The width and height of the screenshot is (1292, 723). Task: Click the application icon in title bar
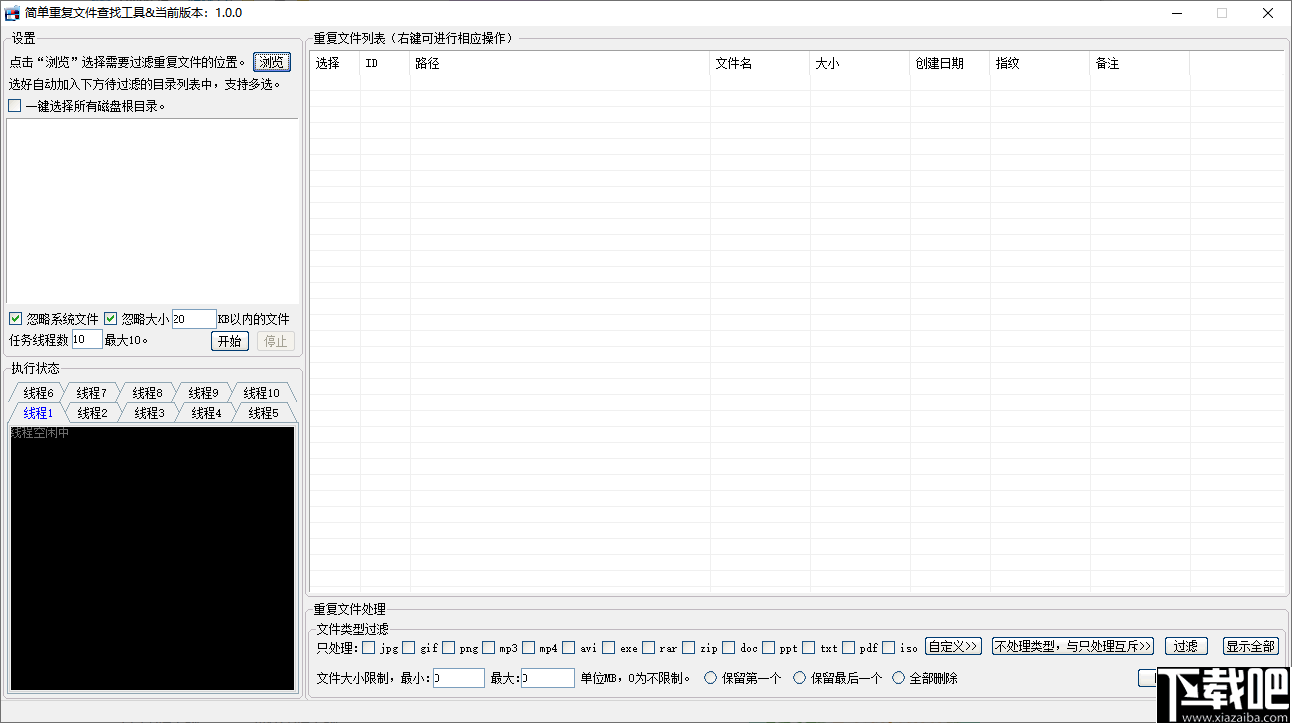(x=13, y=12)
